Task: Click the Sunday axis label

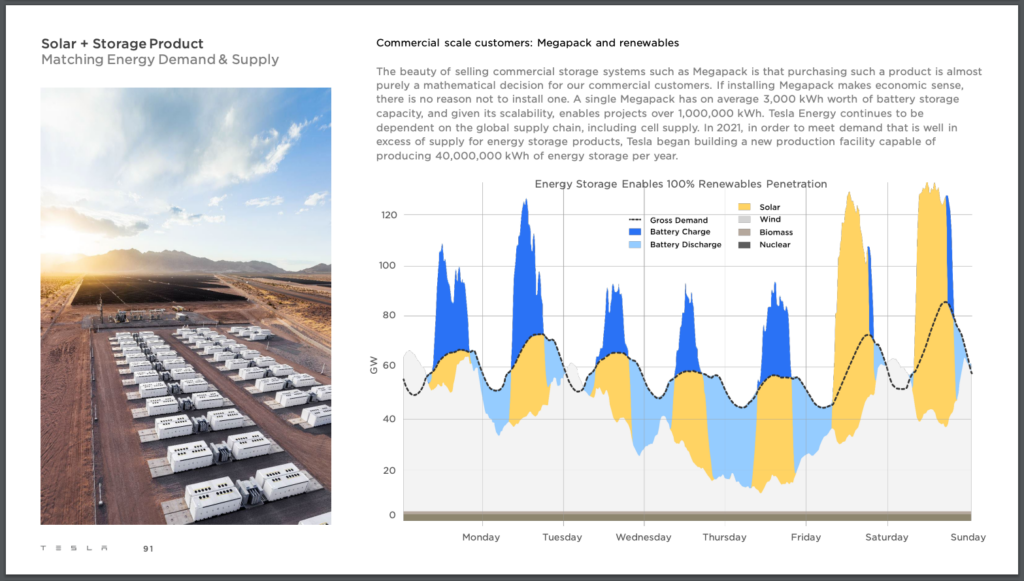Action: (x=968, y=537)
